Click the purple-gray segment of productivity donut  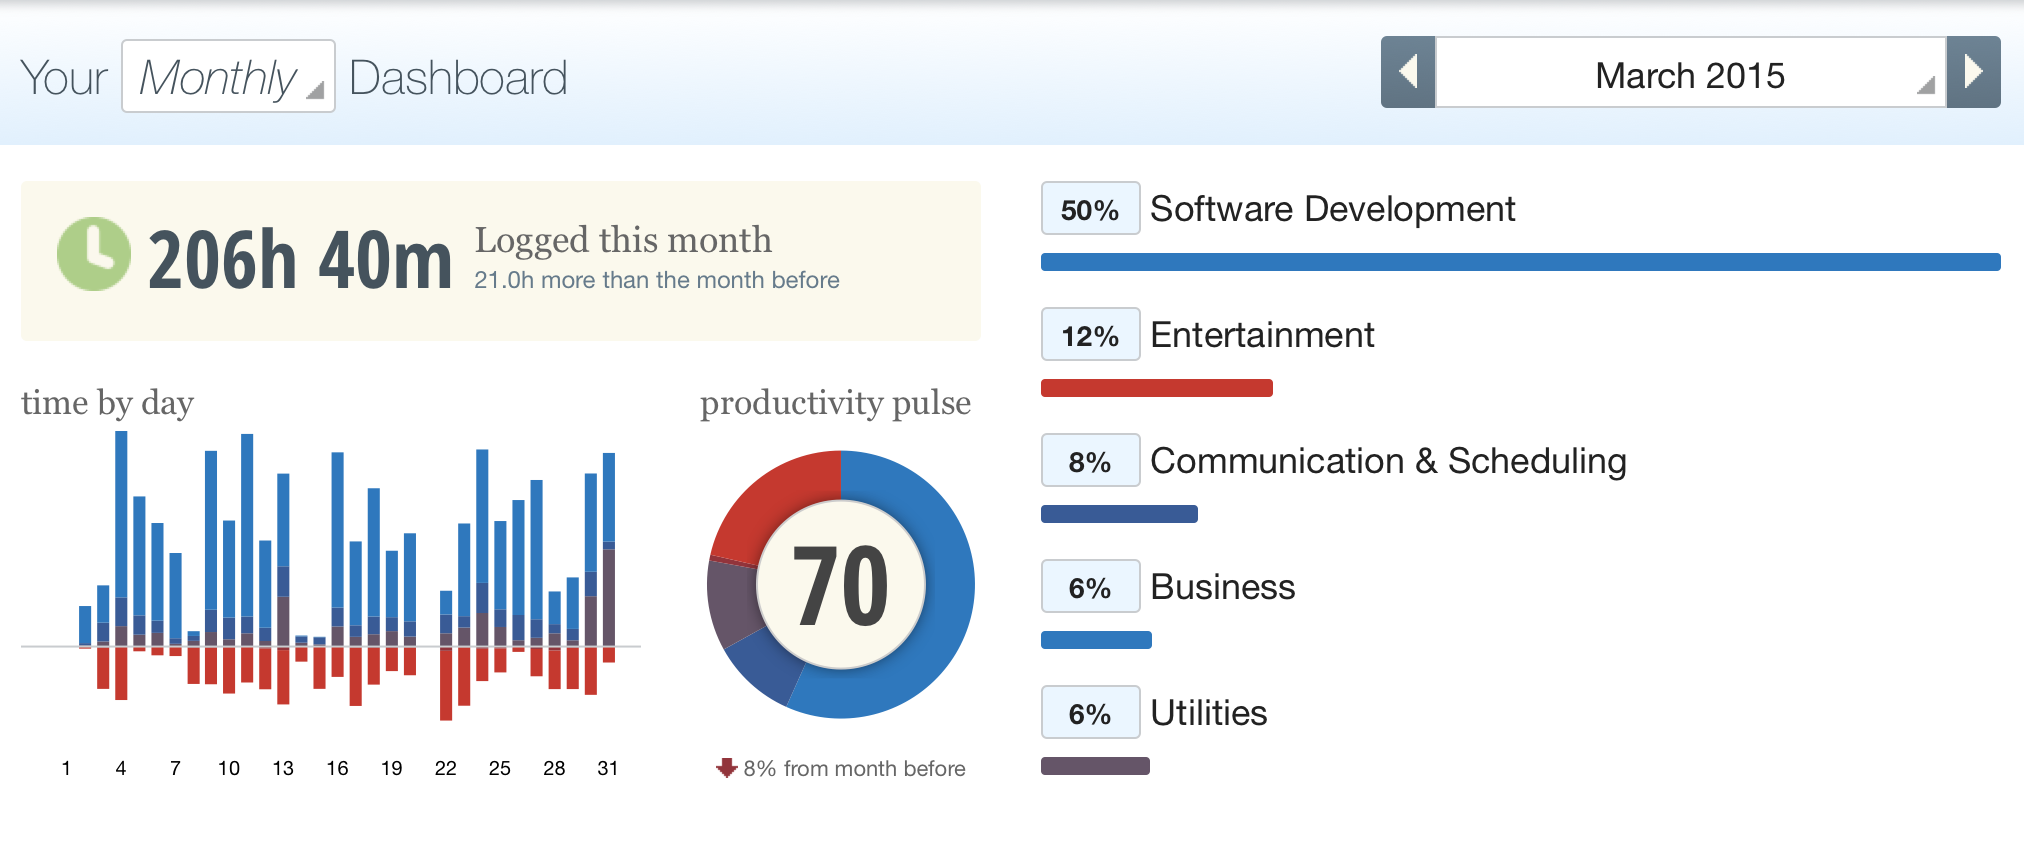[733, 603]
